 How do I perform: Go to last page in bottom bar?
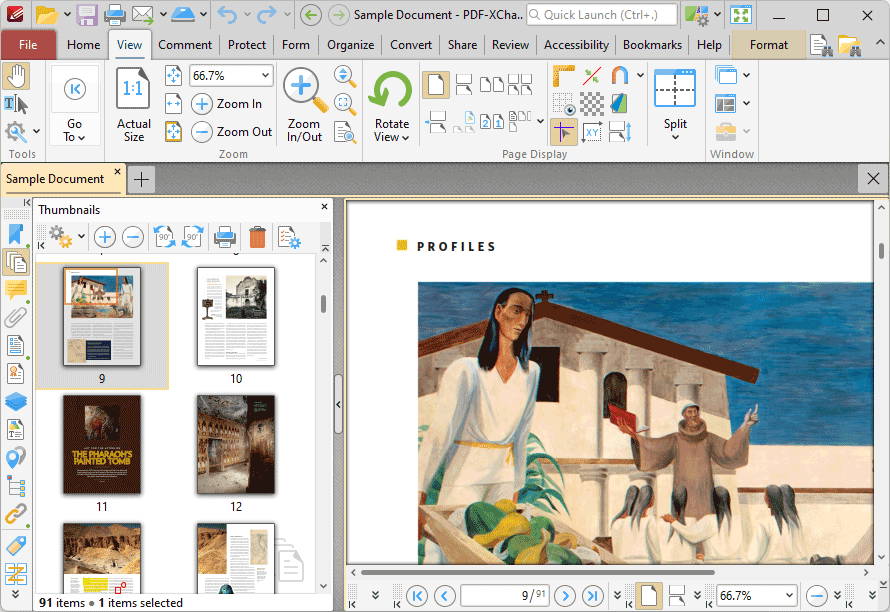click(x=593, y=596)
